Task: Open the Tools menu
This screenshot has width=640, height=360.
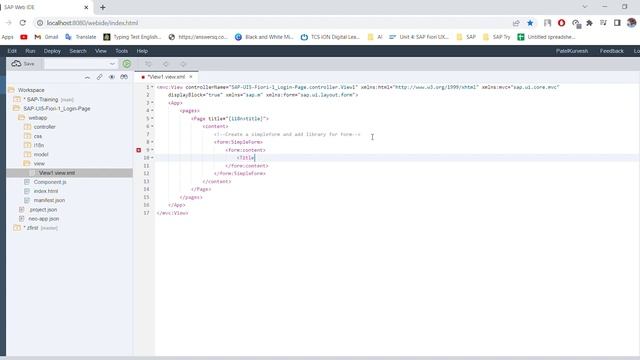Action: point(122,51)
